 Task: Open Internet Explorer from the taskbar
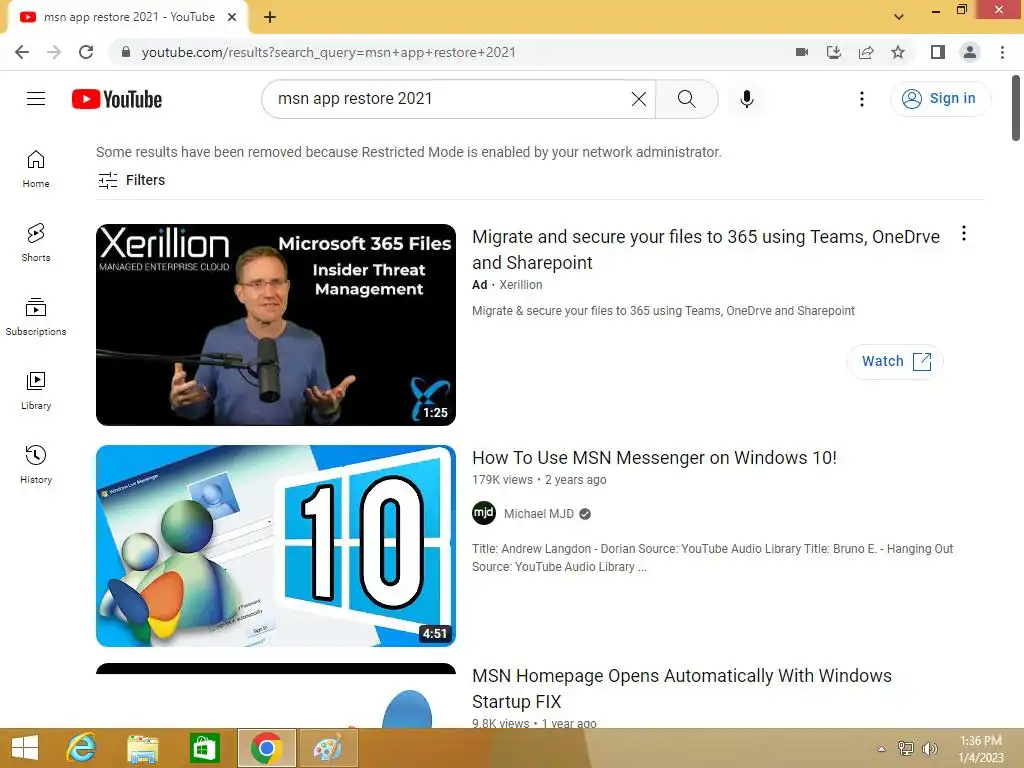click(x=82, y=748)
